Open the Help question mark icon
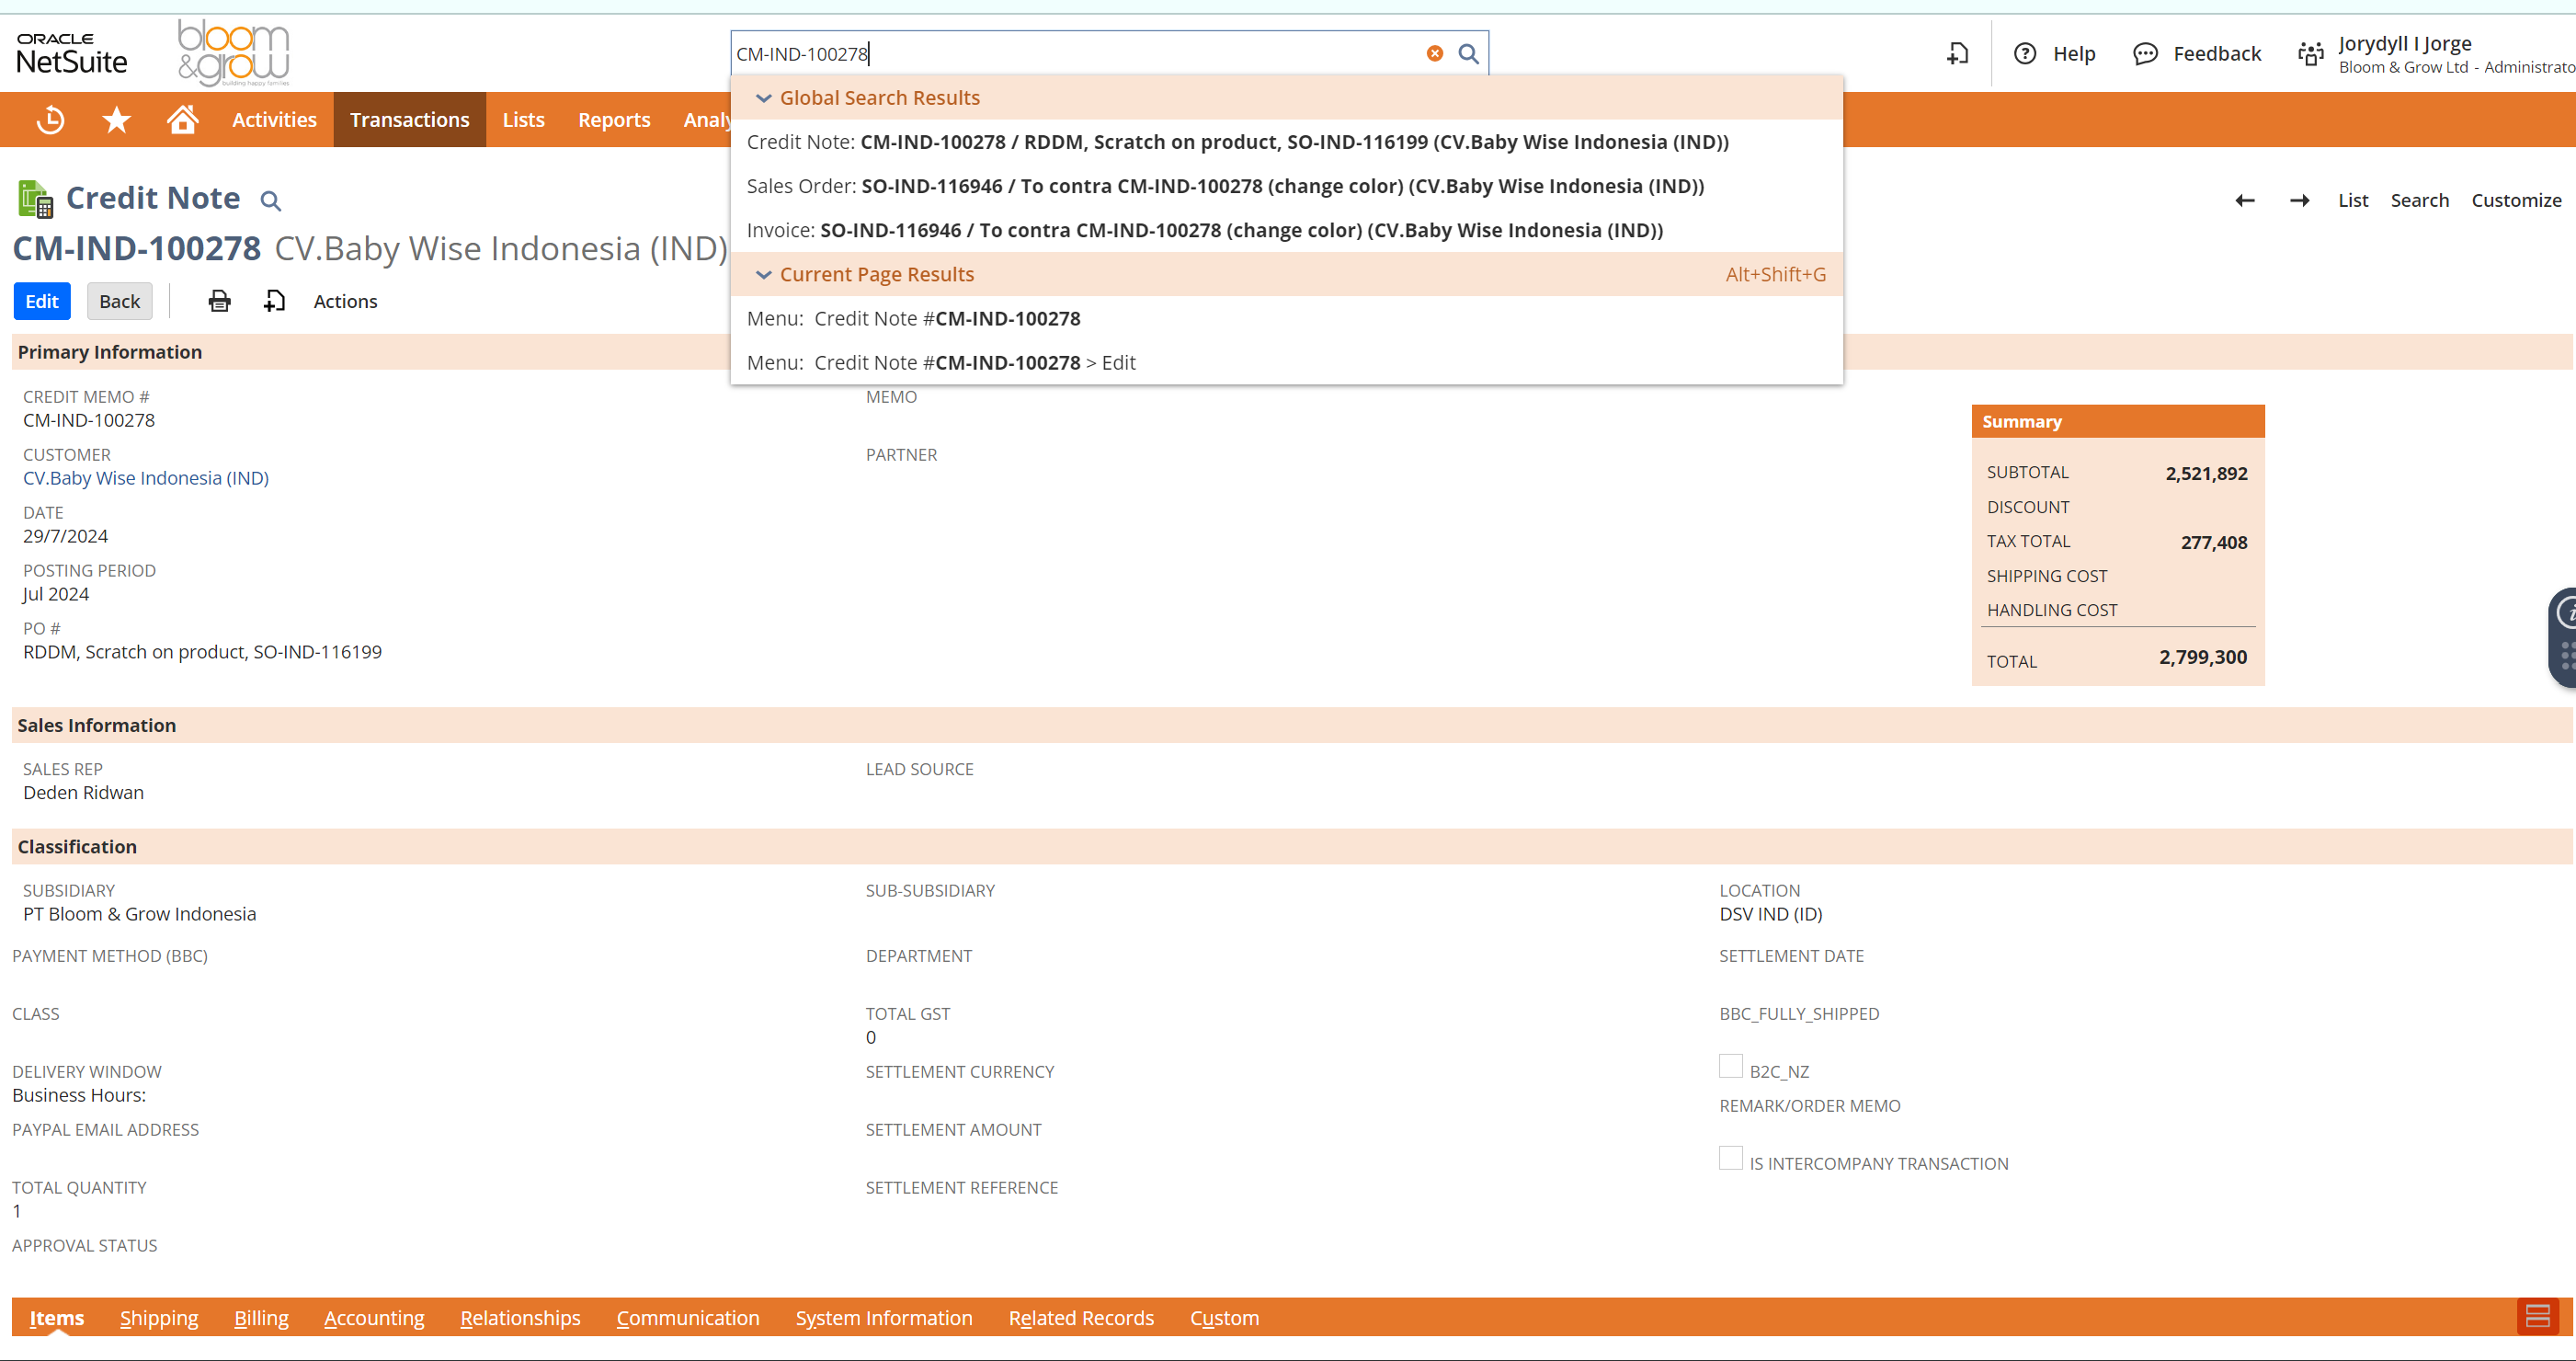 click(x=2025, y=54)
